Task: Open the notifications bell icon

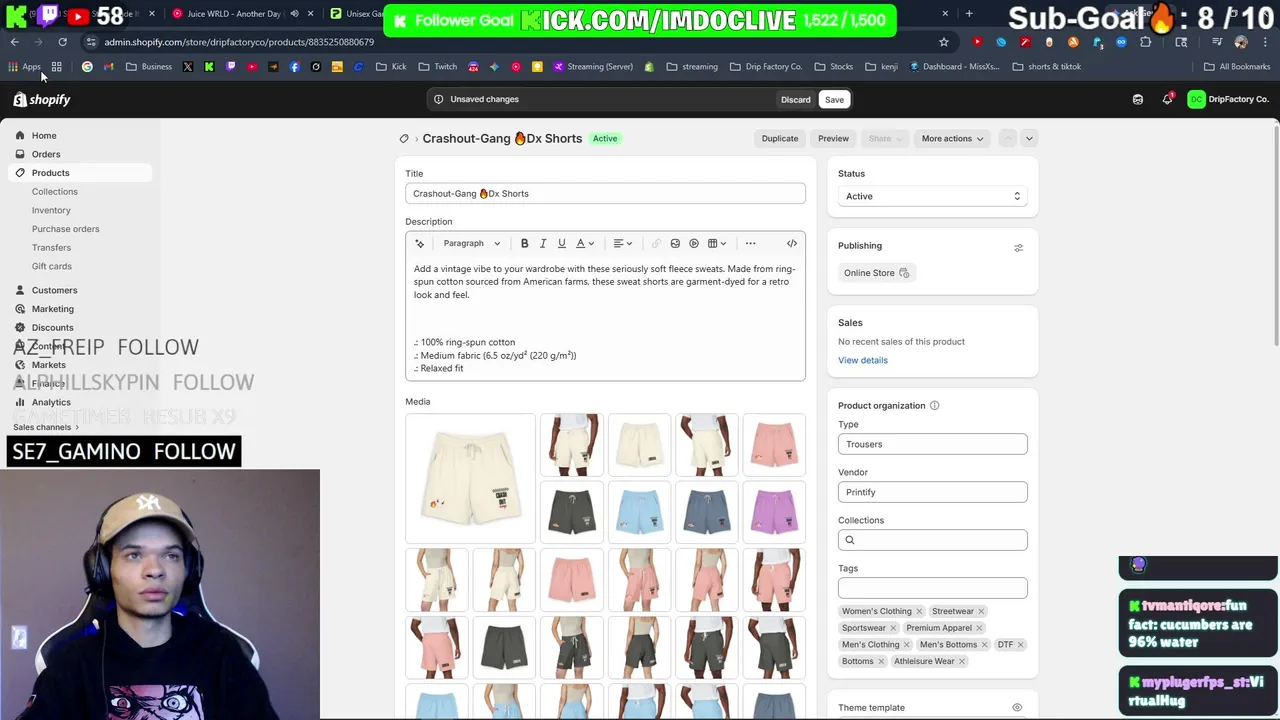Action: click(x=1167, y=99)
